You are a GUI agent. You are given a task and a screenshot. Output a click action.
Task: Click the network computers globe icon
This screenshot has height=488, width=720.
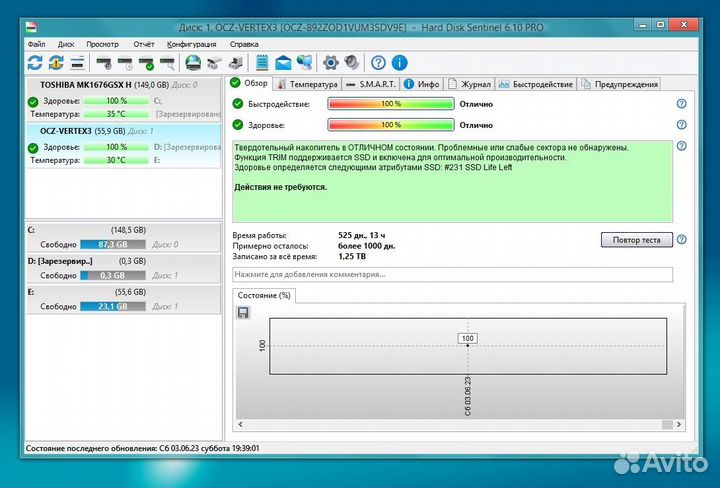click(x=304, y=62)
